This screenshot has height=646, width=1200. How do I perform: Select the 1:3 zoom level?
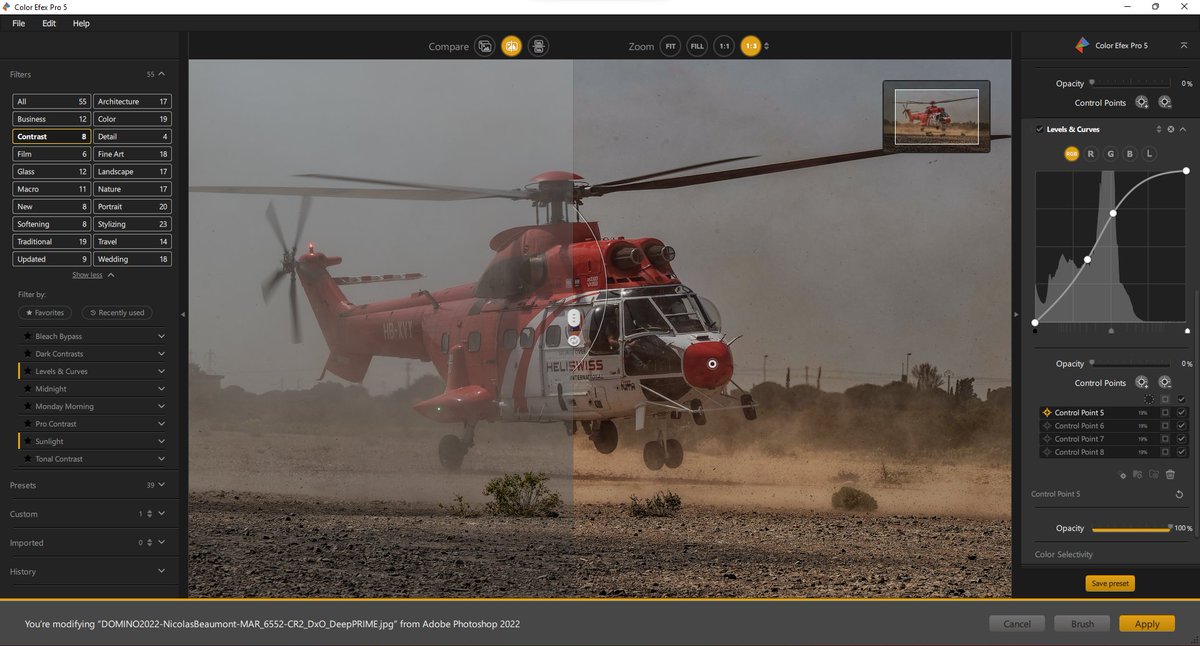tap(751, 46)
